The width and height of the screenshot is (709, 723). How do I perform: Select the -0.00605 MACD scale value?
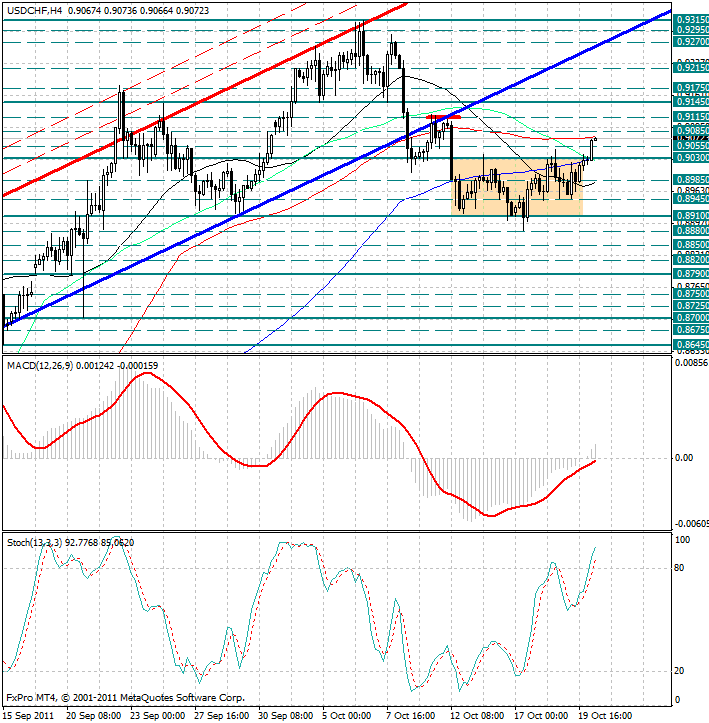tap(691, 524)
